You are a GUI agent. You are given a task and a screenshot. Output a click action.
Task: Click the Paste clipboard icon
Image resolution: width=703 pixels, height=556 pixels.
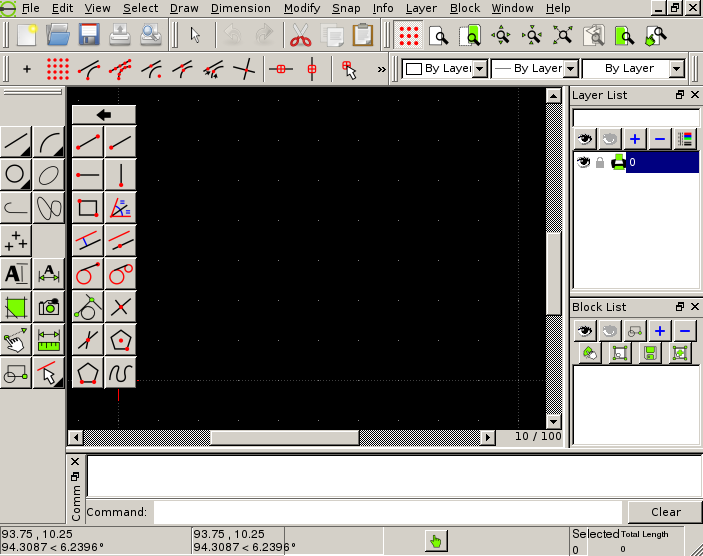coord(363,35)
